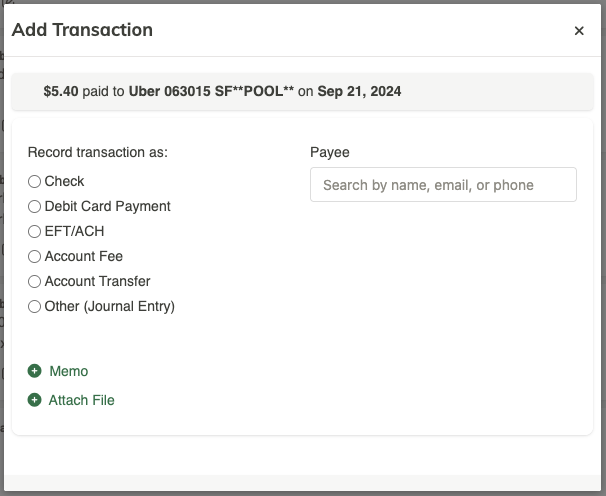The height and width of the screenshot is (496, 606).
Task: Click the 'Other (Journal Entry)' label text
Action: pyautogui.click(x=110, y=307)
